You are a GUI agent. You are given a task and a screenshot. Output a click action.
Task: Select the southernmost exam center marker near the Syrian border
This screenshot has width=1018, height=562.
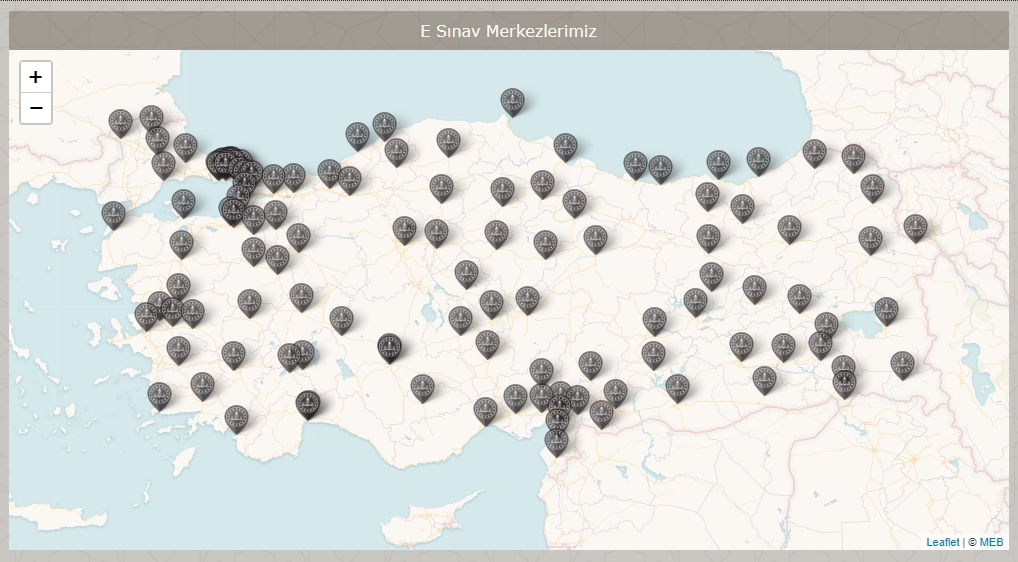click(556, 443)
